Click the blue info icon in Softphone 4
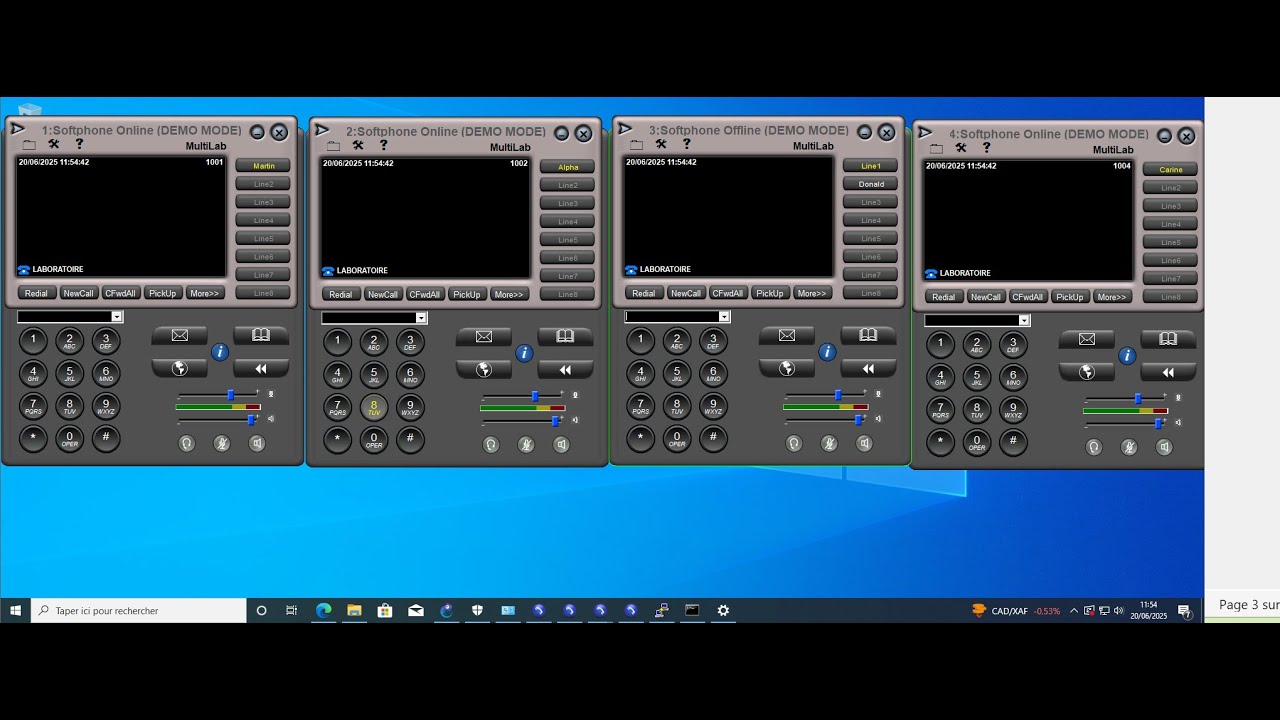This screenshot has height=720, width=1280. (x=1127, y=356)
